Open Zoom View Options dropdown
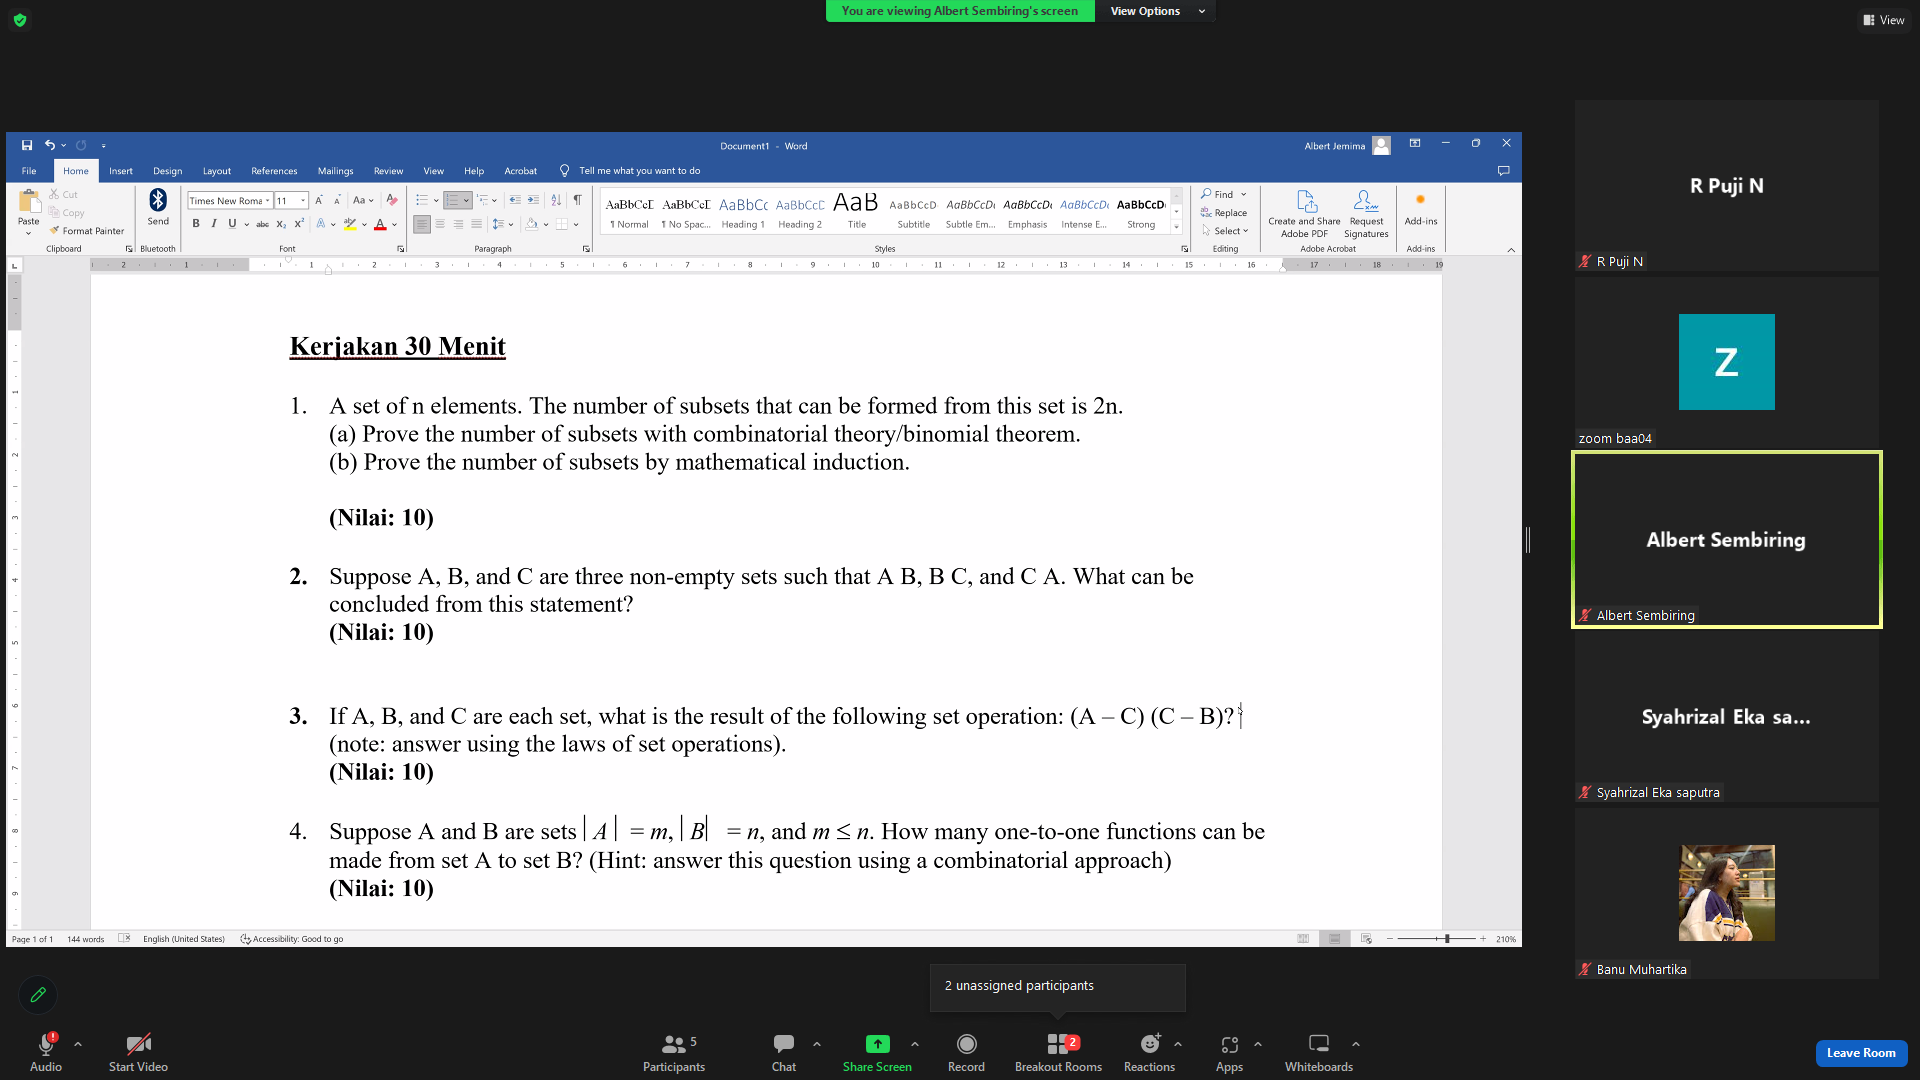 (x=1157, y=11)
